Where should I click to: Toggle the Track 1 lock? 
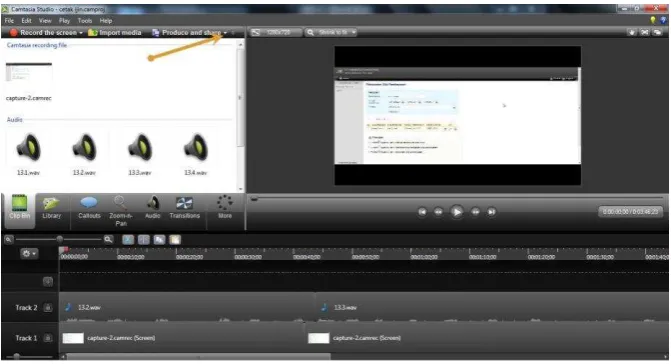[48, 338]
